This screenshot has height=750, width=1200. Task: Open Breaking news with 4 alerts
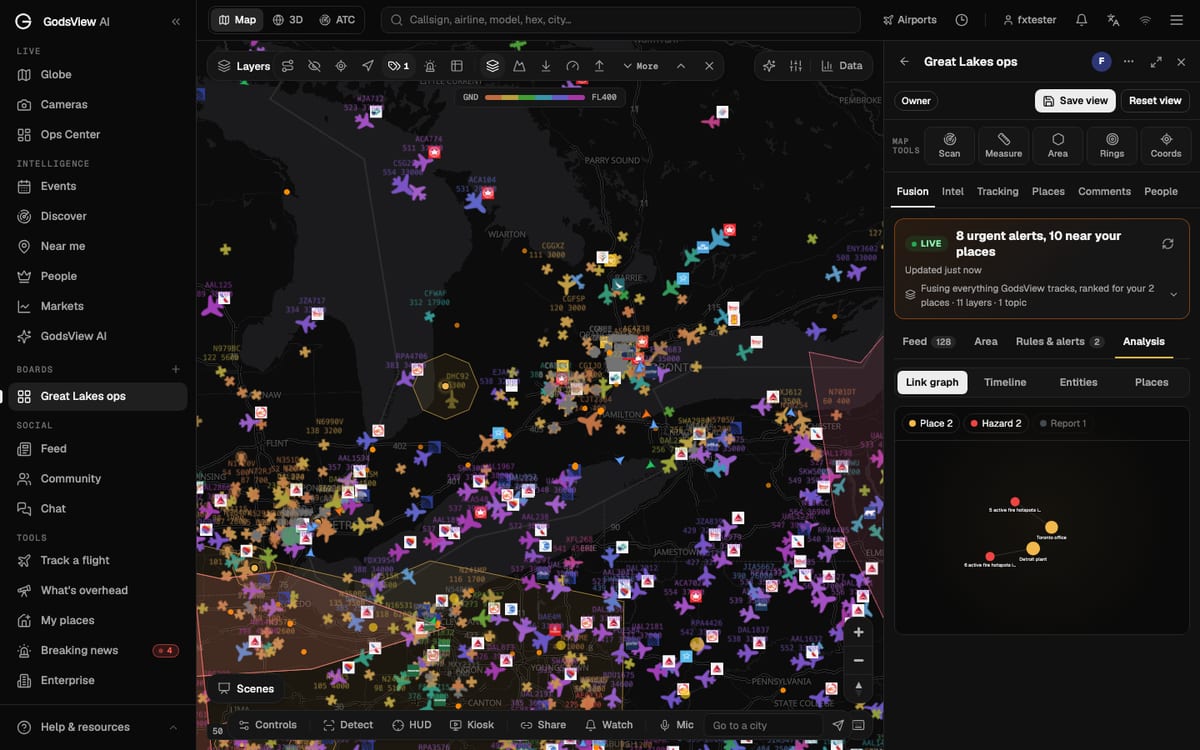[97, 650]
